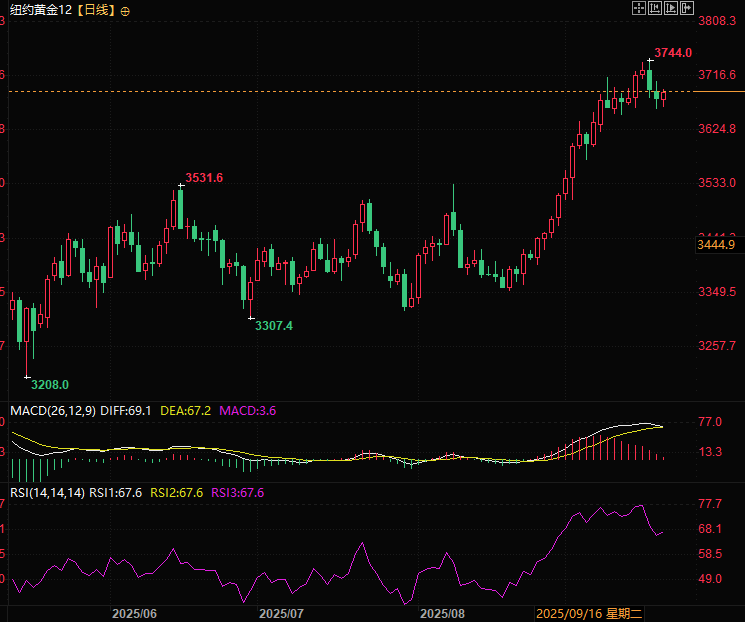
Task: Click the 3208.0 lowest price label
Action: (x=50, y=385)
